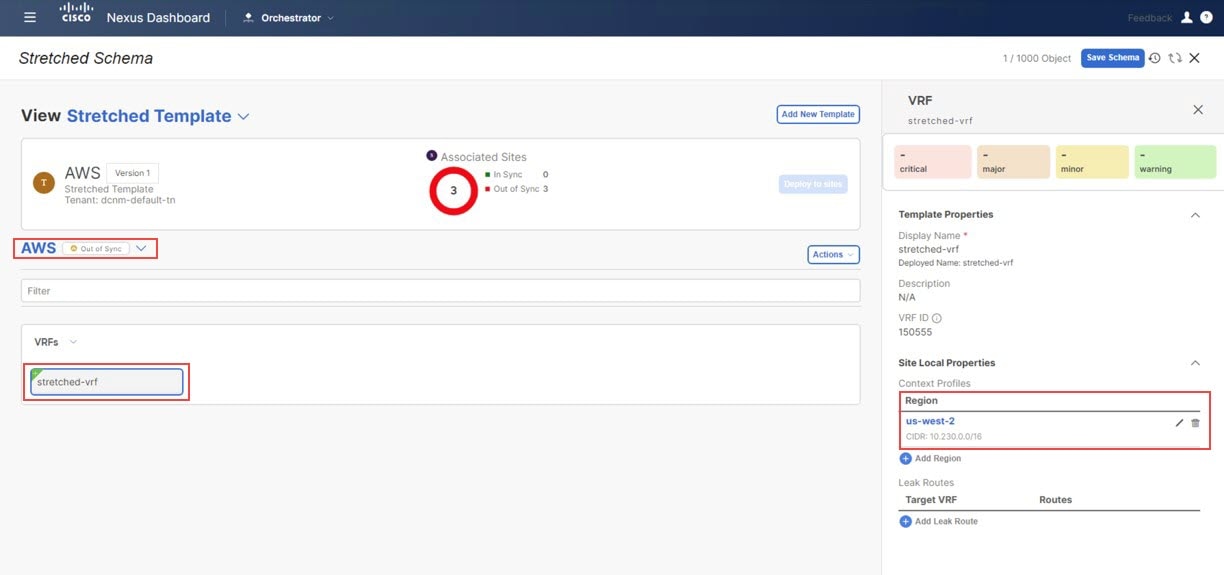Screen dimensions: 1224x575
Task: Click the template T avatar icon
Action: [x=44, y=182]
